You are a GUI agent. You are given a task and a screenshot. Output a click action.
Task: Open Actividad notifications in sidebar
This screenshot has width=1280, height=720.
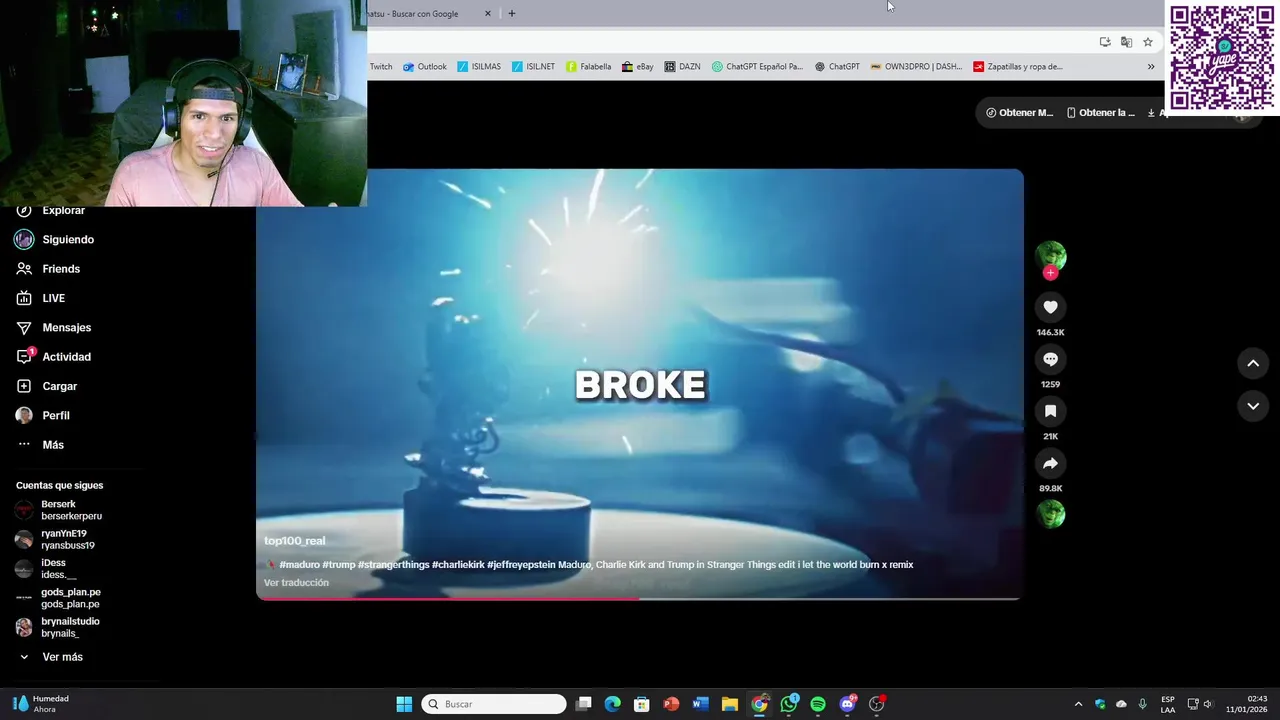click(53, 357)
